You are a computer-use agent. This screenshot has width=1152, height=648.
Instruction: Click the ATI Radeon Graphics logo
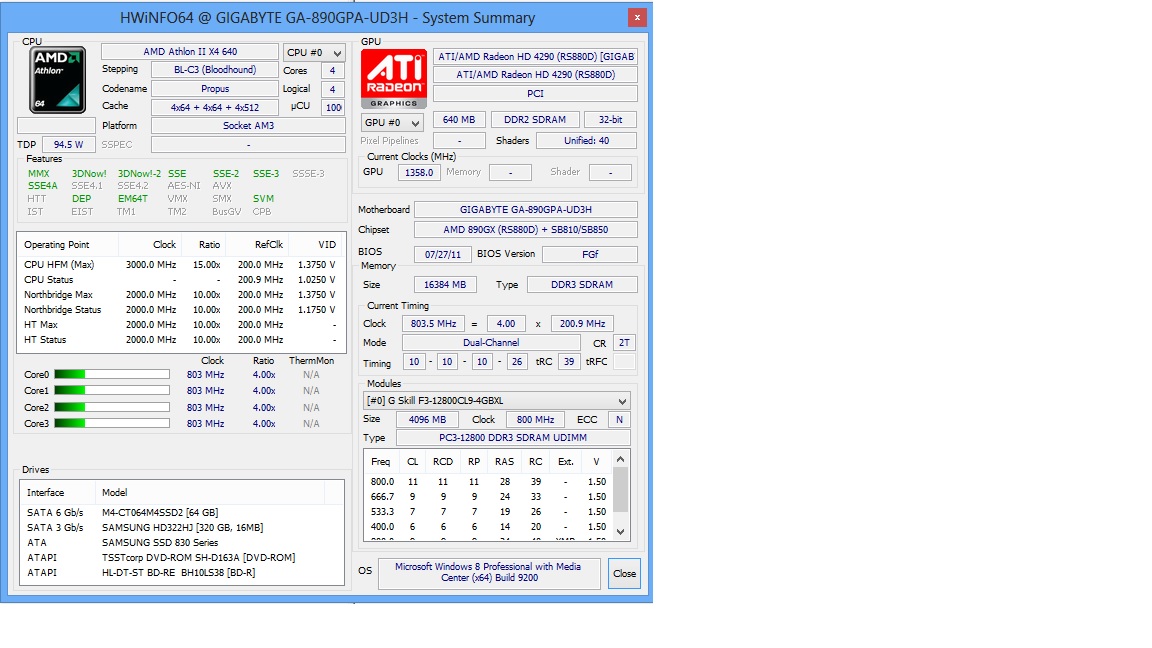click(394, 79)
